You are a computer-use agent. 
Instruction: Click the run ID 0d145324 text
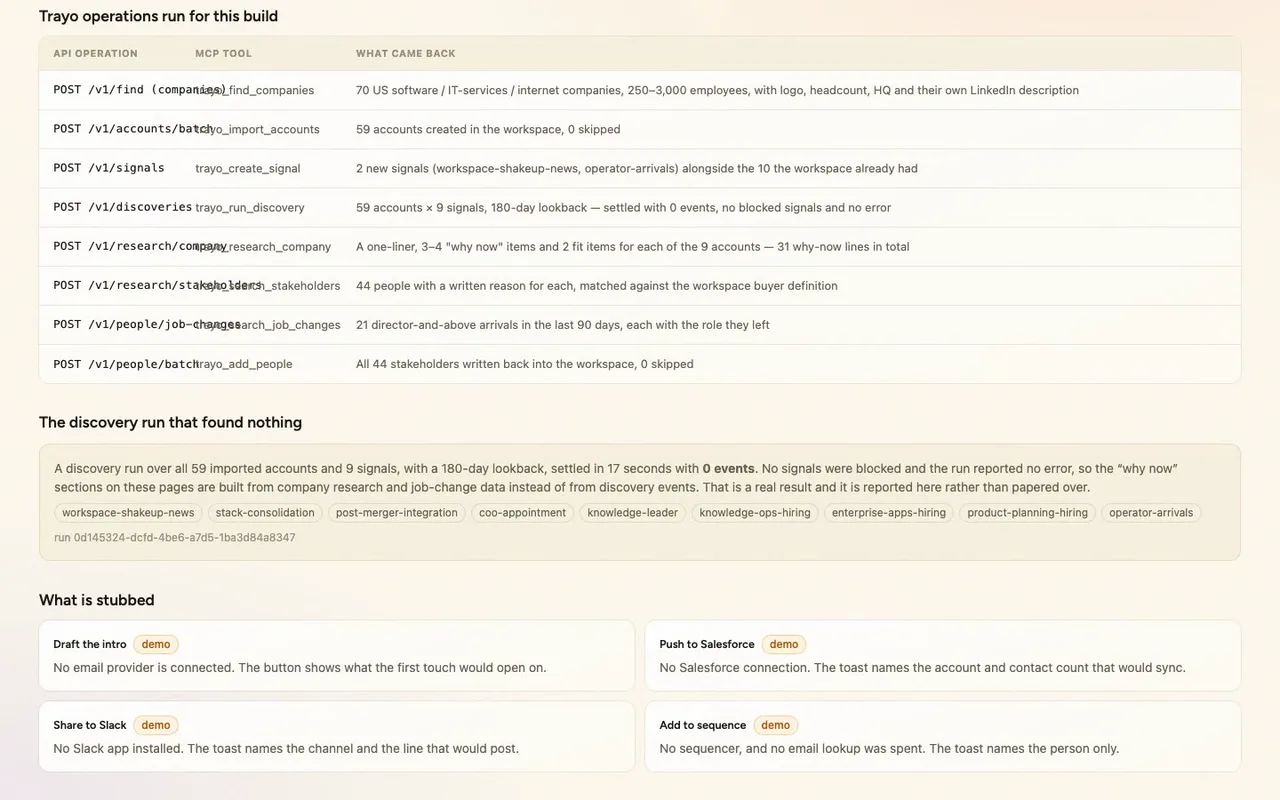click(x=175, y=538)
